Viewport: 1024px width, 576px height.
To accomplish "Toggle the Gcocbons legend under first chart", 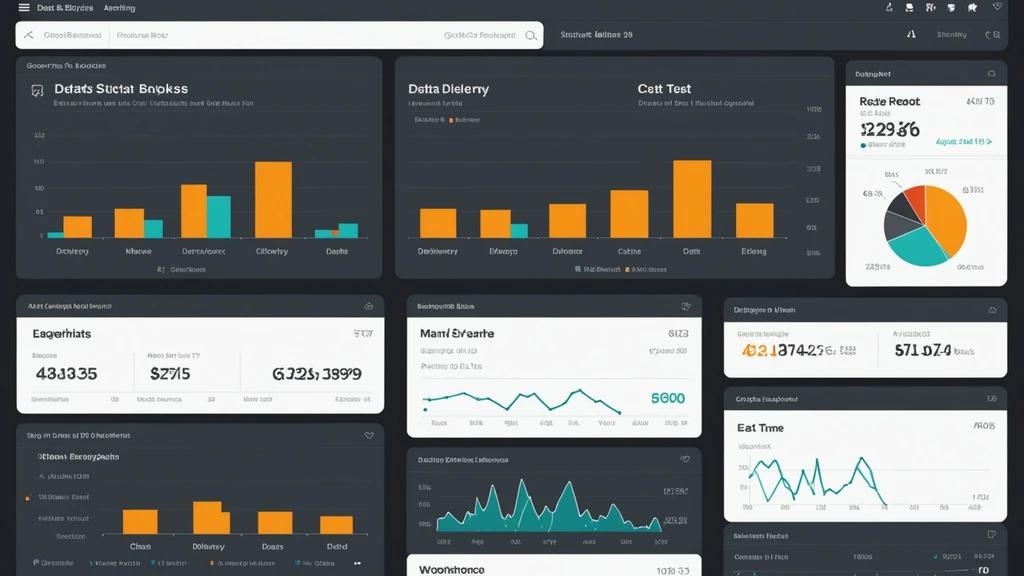I will click(x=182, y=269).
